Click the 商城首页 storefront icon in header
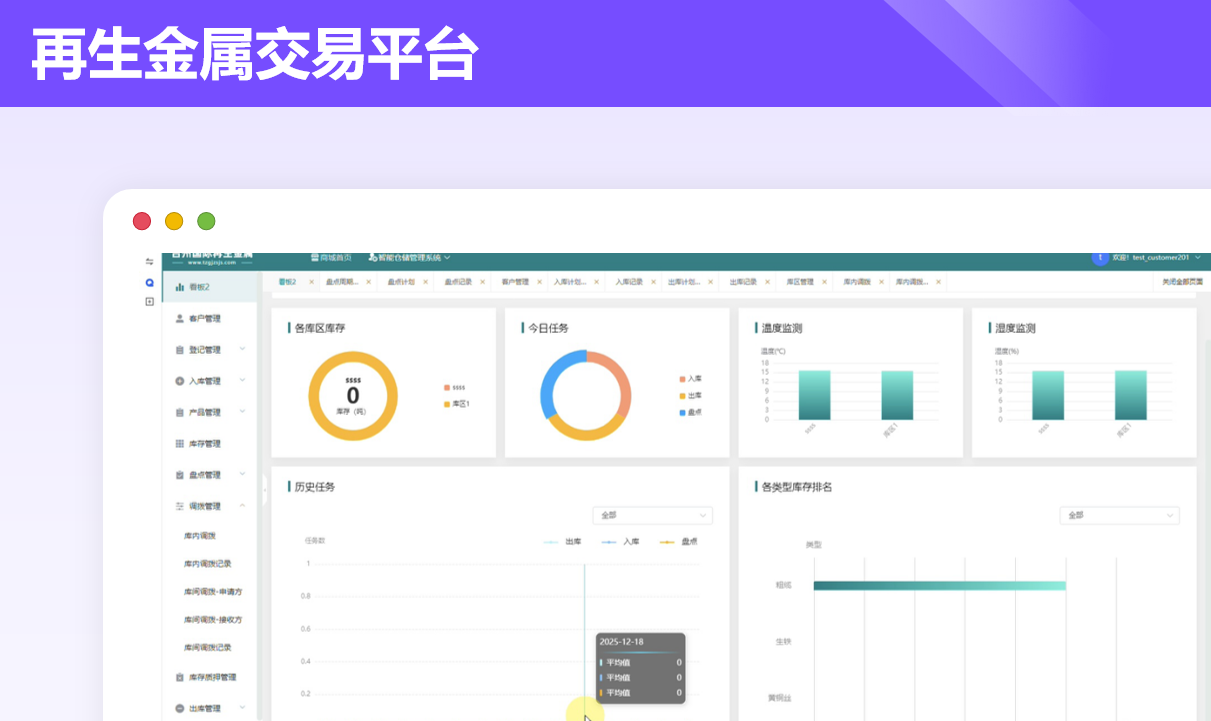 coord(314,258)
